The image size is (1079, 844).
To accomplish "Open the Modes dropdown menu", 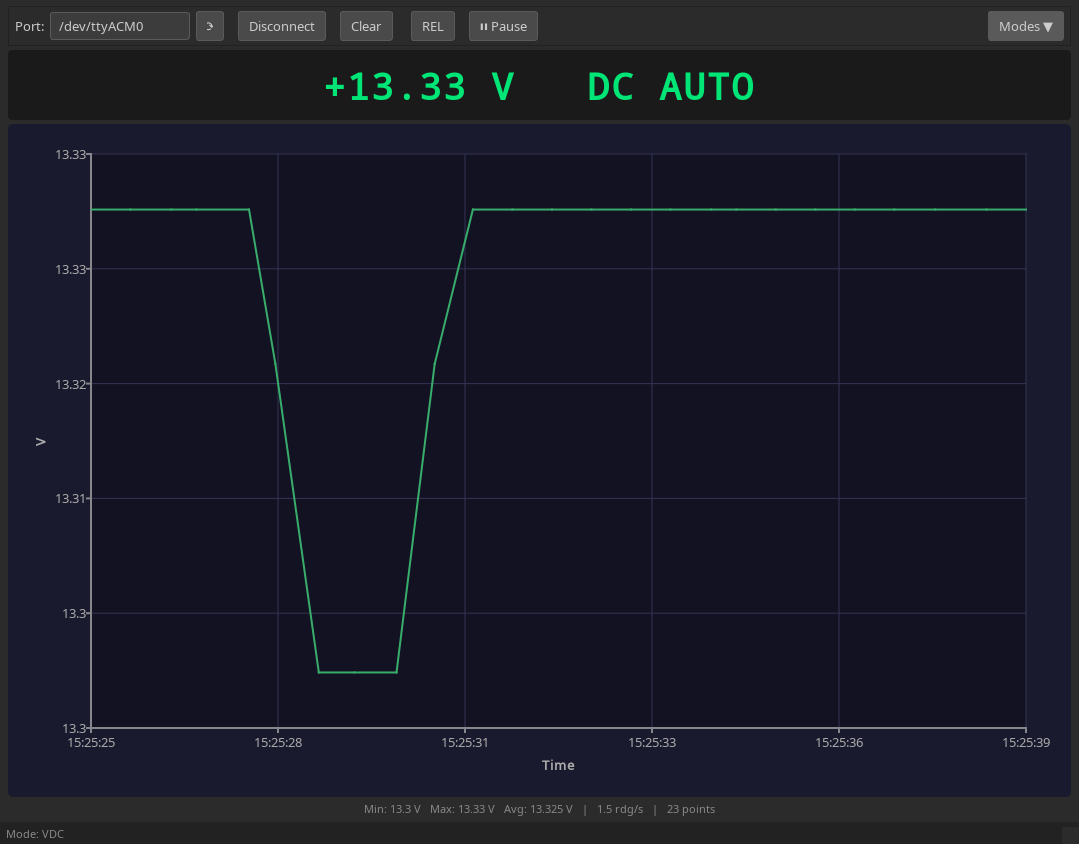I will (1025, 26).
